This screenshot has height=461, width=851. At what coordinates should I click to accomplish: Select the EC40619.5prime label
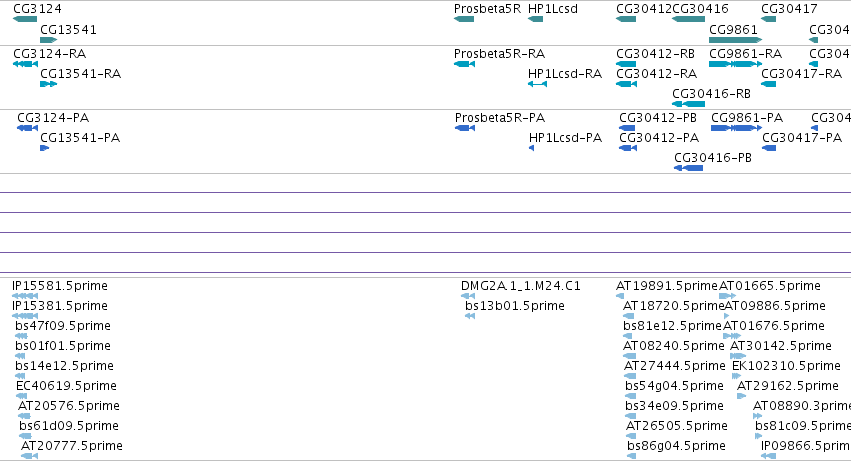(x=66, y=386)
